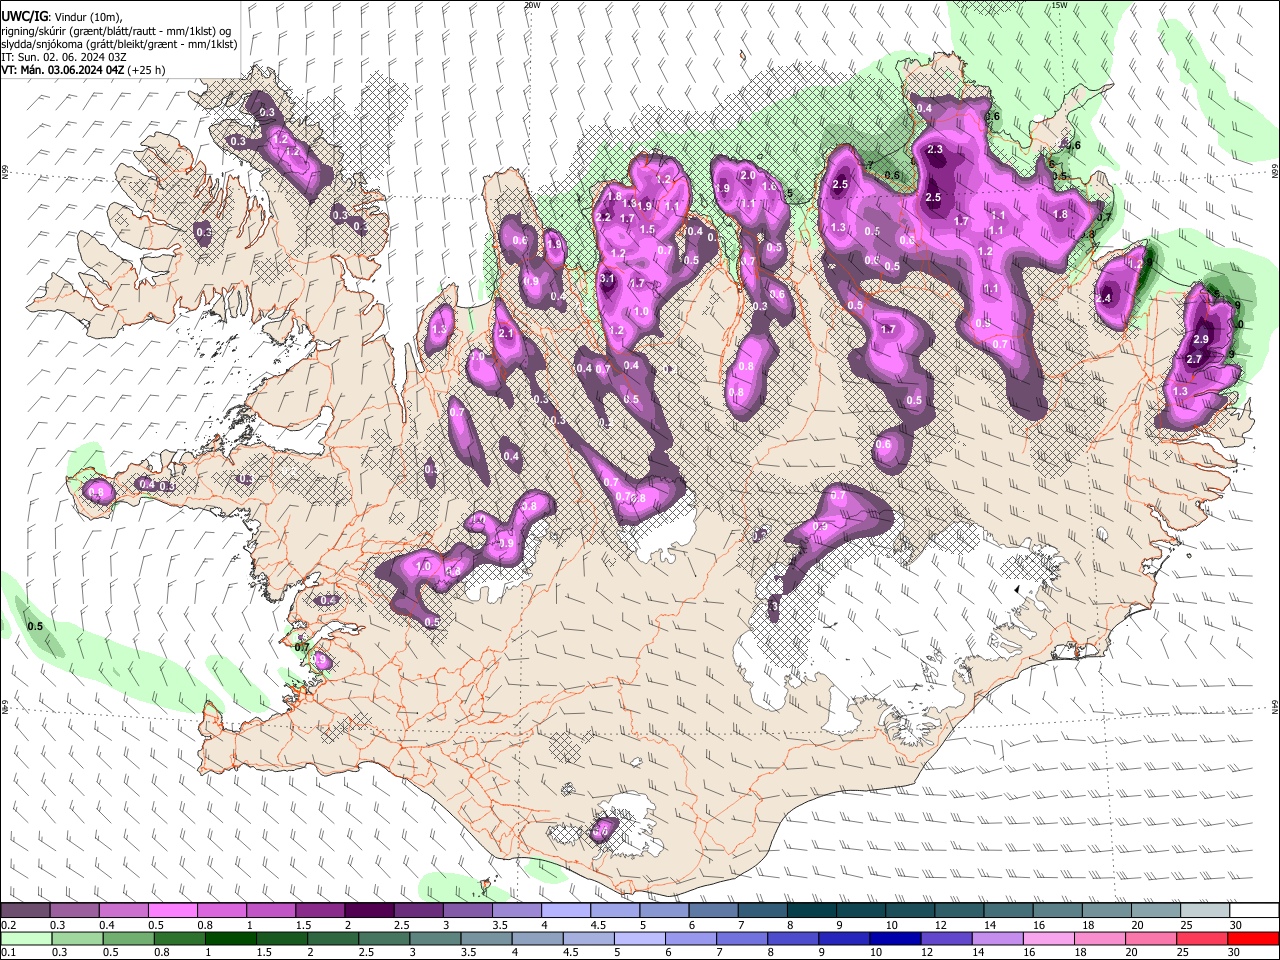Click the '2.7' precipitation value on the map
Screen dimensions: 1280x960
pyautogui.click(x=1193, y=360)
